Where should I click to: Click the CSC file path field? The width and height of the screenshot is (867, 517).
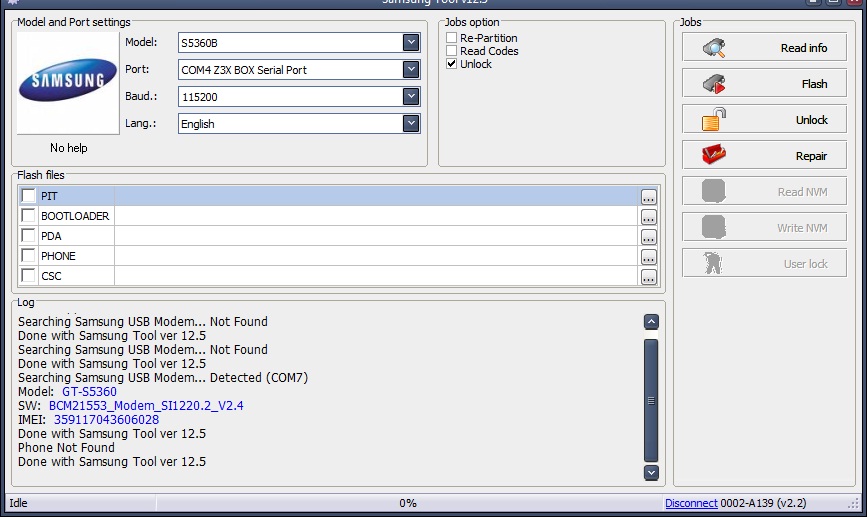(376, 275)
